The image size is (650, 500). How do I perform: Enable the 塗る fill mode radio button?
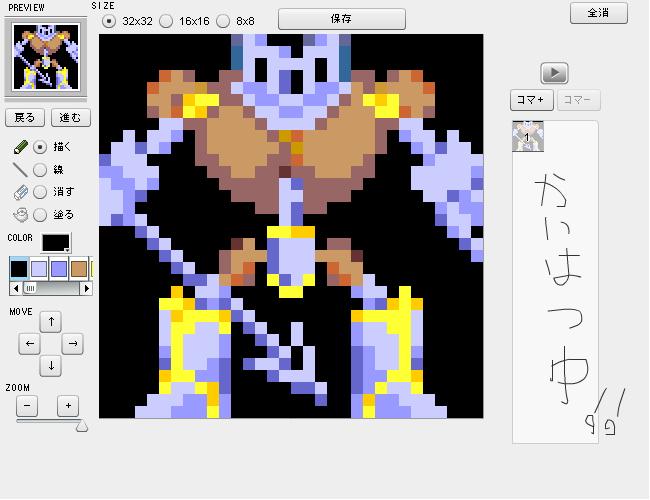[x=40, y=215]
